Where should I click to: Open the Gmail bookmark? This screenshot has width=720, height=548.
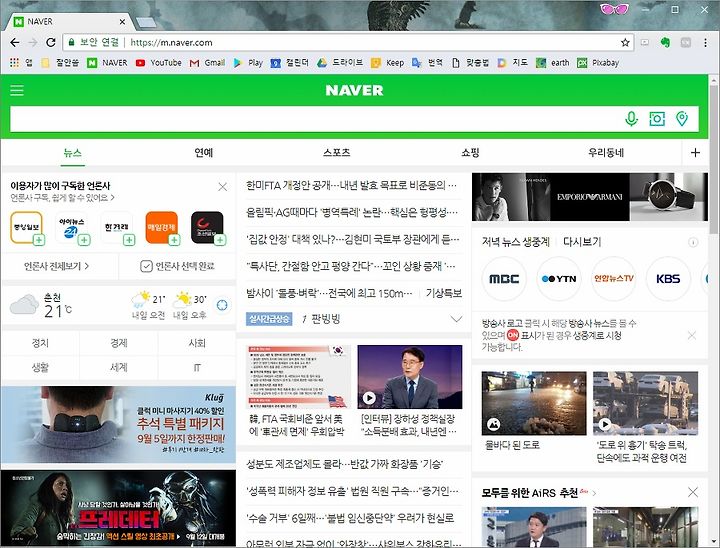[x=207, y=62]
